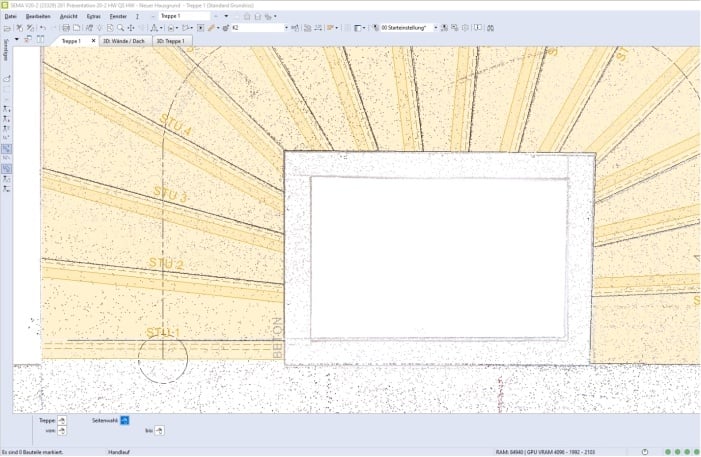Click the open file icon in toolbar

[x=7, y=28]
